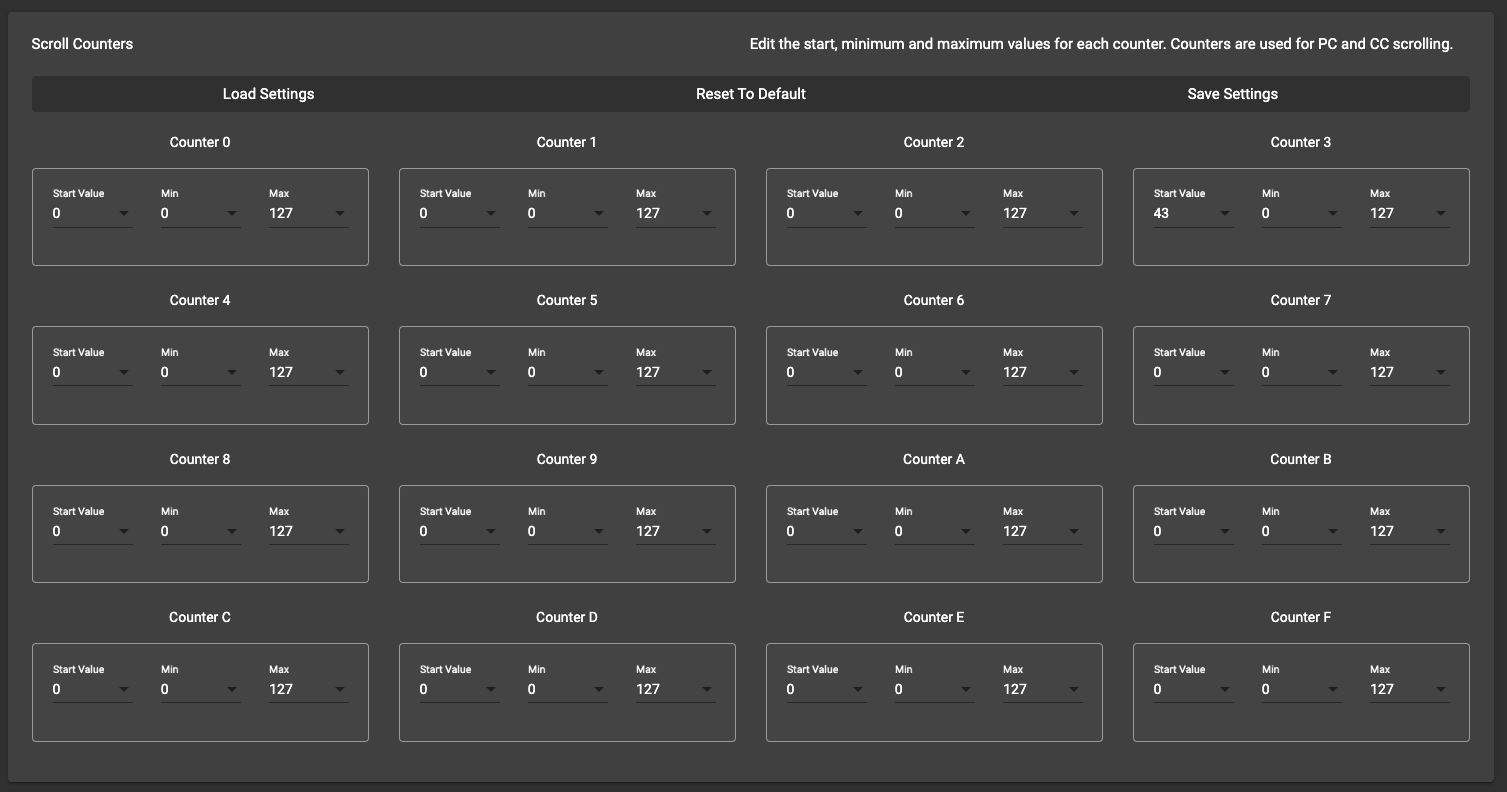
Task: Open Counter 9 Min dropdown
Action: pos(567,532)
